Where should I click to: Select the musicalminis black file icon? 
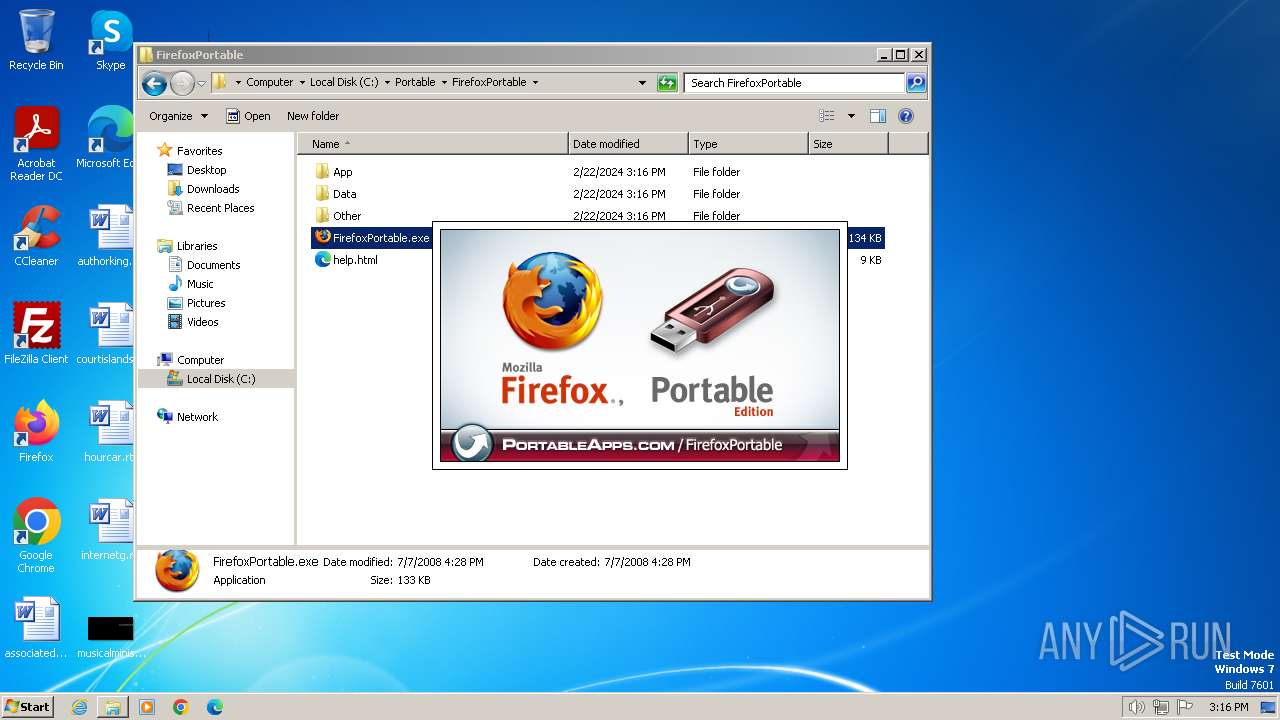point(110,636)
